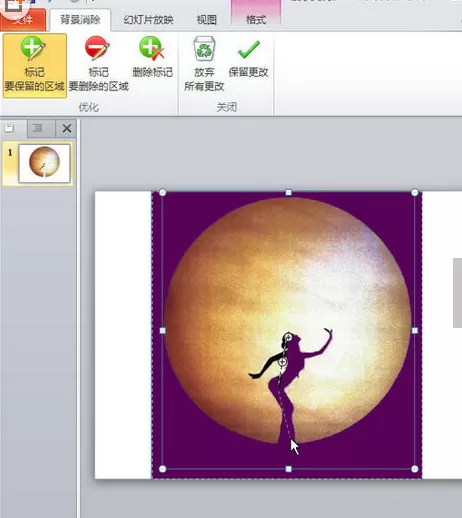Click bottom-center handle of removal marquee
The width and height of the screenshot is (462, 518).
[289, 469]
